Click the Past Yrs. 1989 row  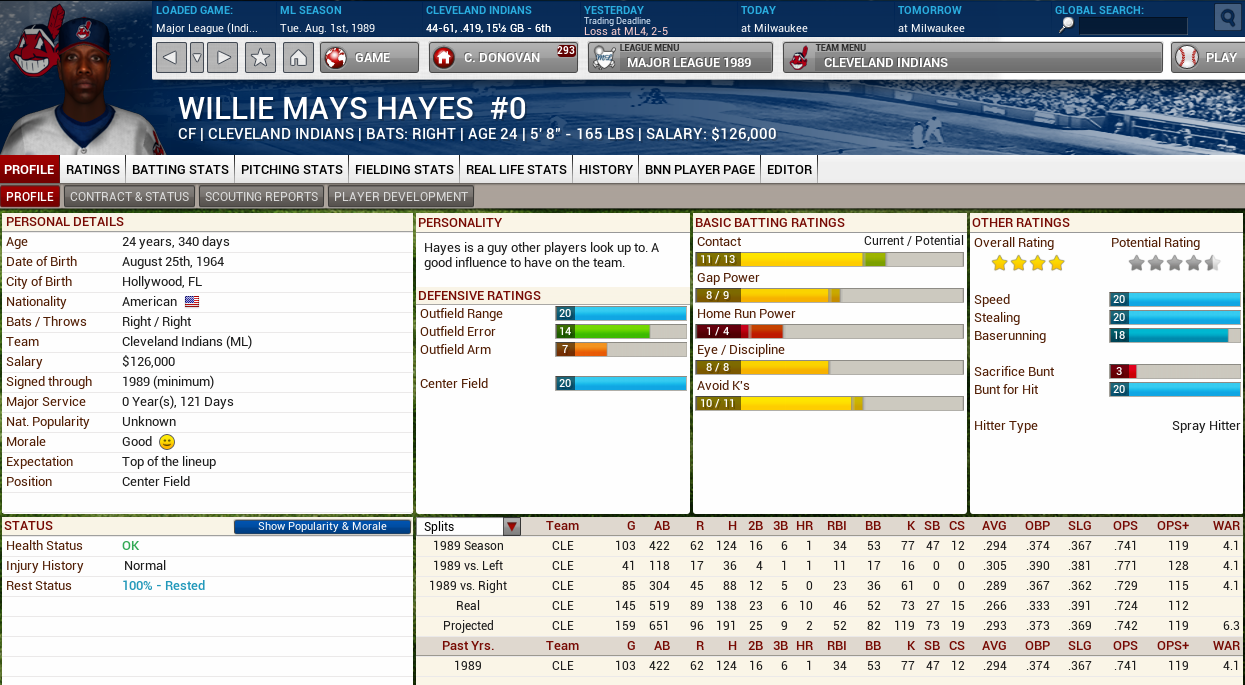830,666
